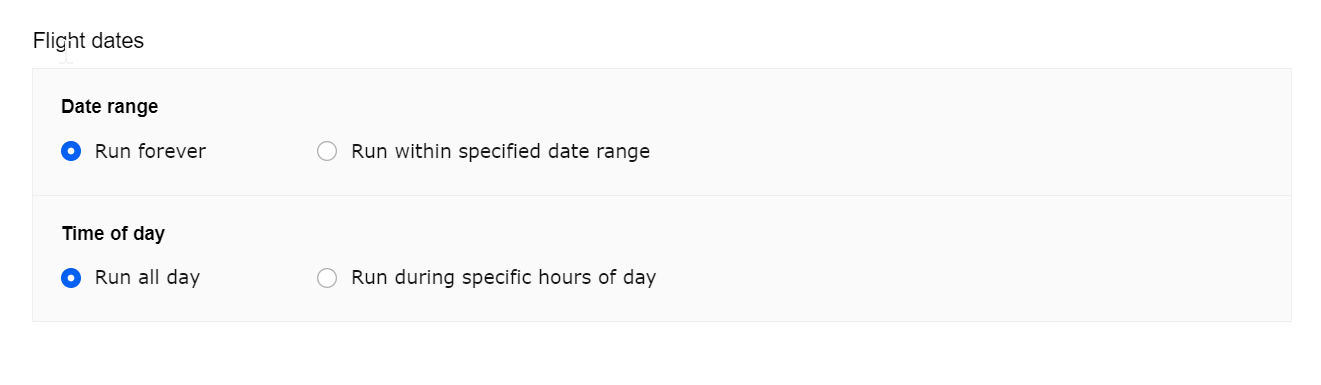The height and width of the screenshot is (385, 1321).
Task: Select the "Run all day" radio button
Action: [x=71, y=278]
